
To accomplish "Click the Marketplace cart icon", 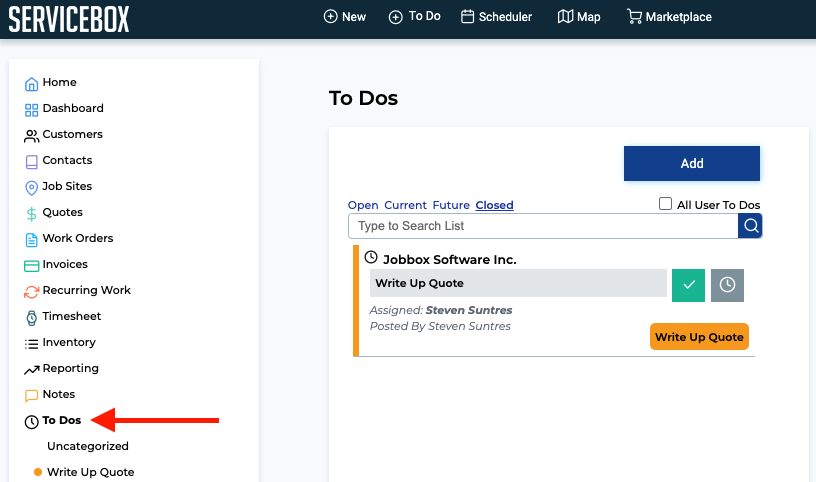I will tap(634, 17).
